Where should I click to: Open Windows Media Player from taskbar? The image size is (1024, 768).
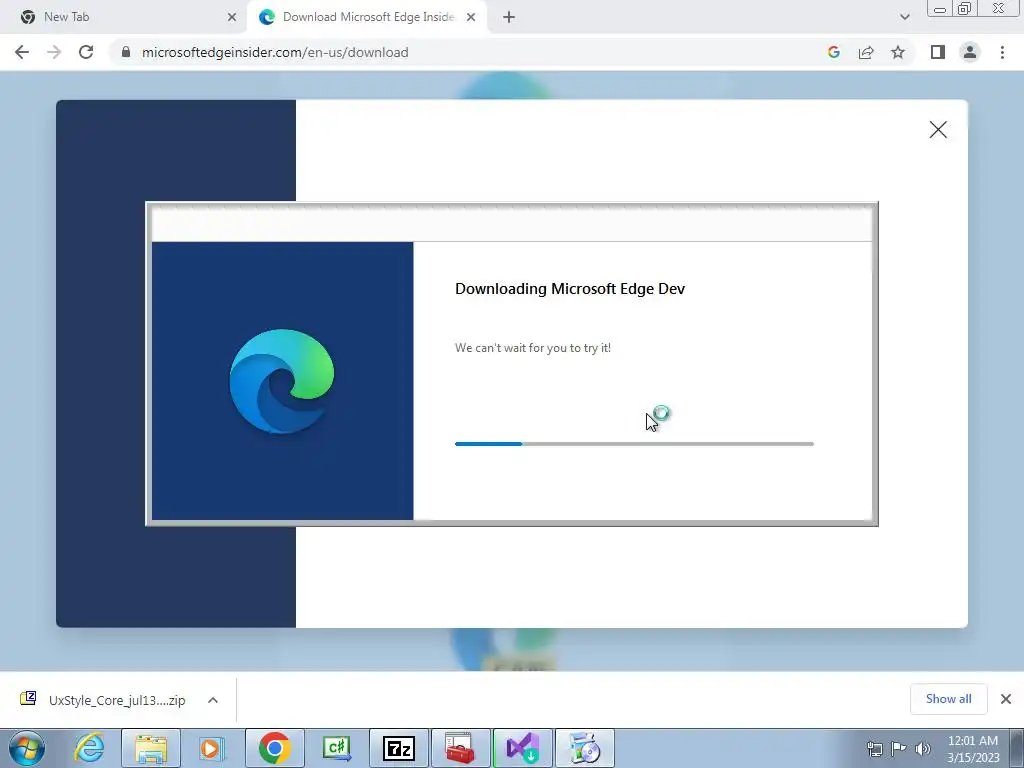click(x=211, y=748)
